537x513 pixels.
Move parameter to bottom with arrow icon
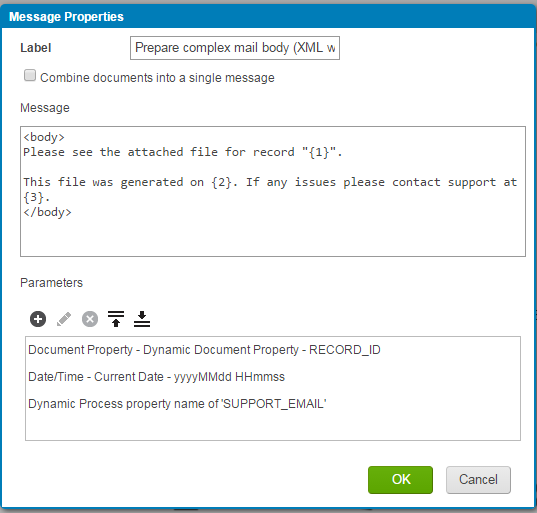(x=142, y=319)
